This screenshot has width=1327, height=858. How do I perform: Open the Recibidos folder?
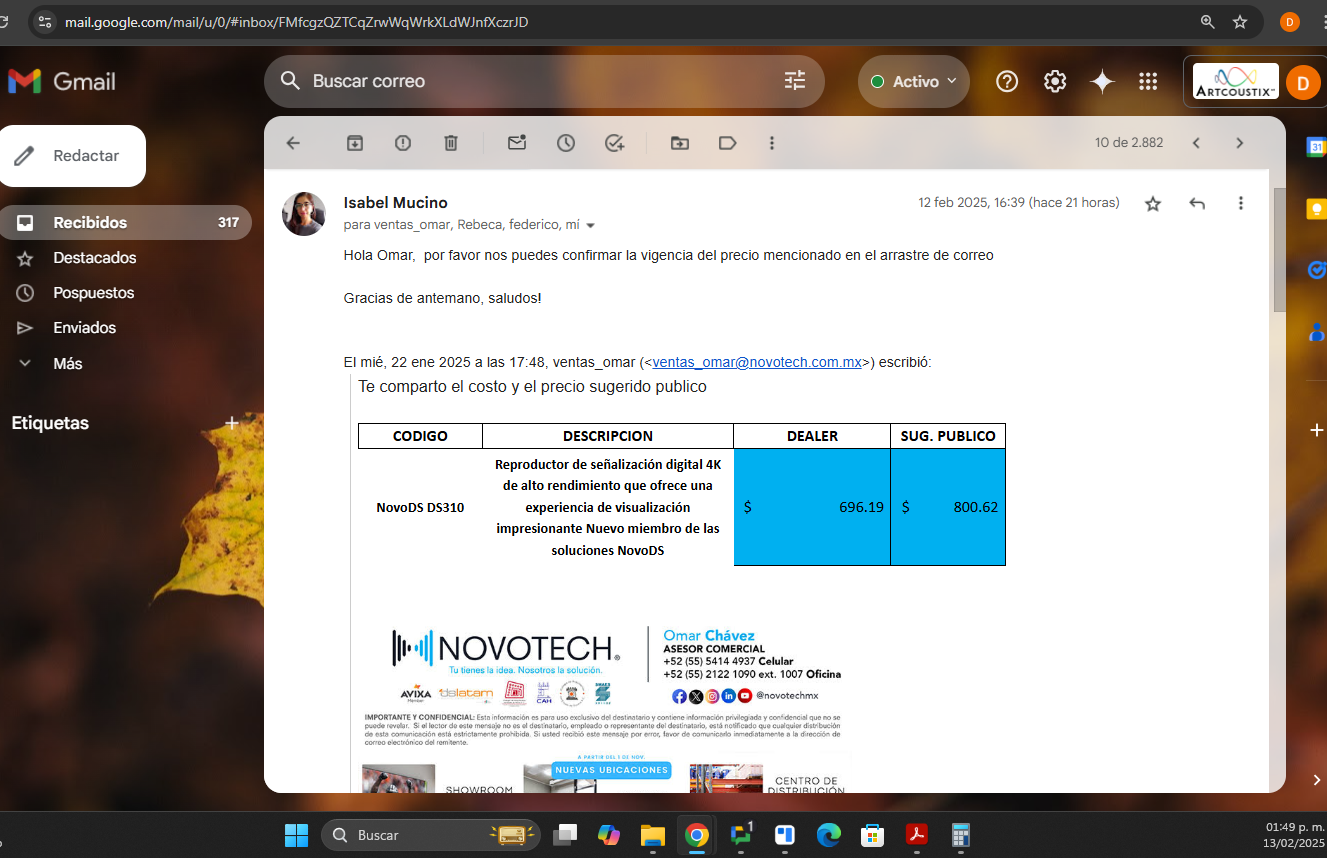[x=125, y=222]
